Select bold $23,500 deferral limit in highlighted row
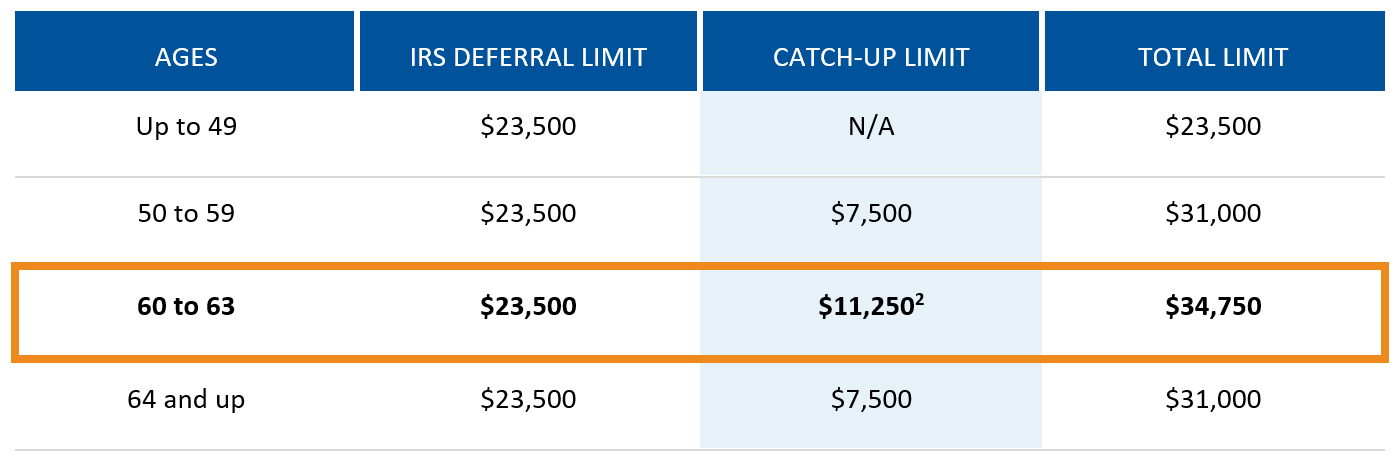This screenshot has width=1397, height=460. click(528, 306)
